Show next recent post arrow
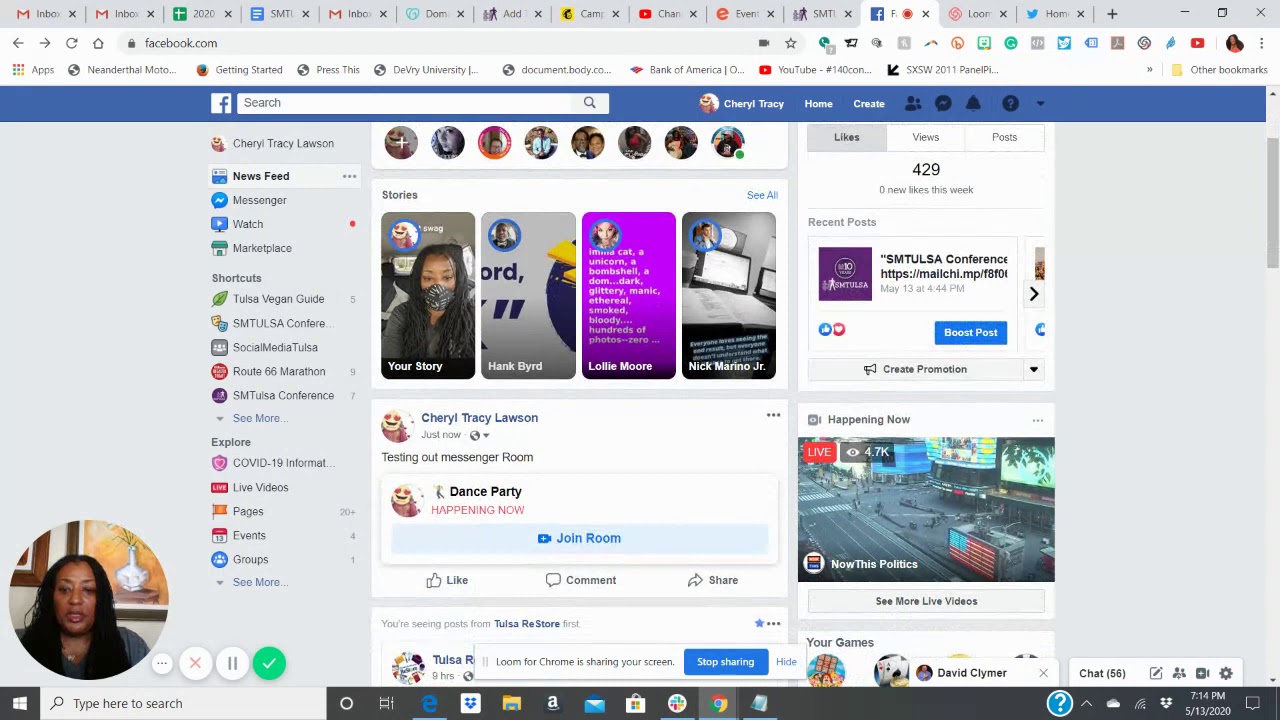 [1034, 293]
